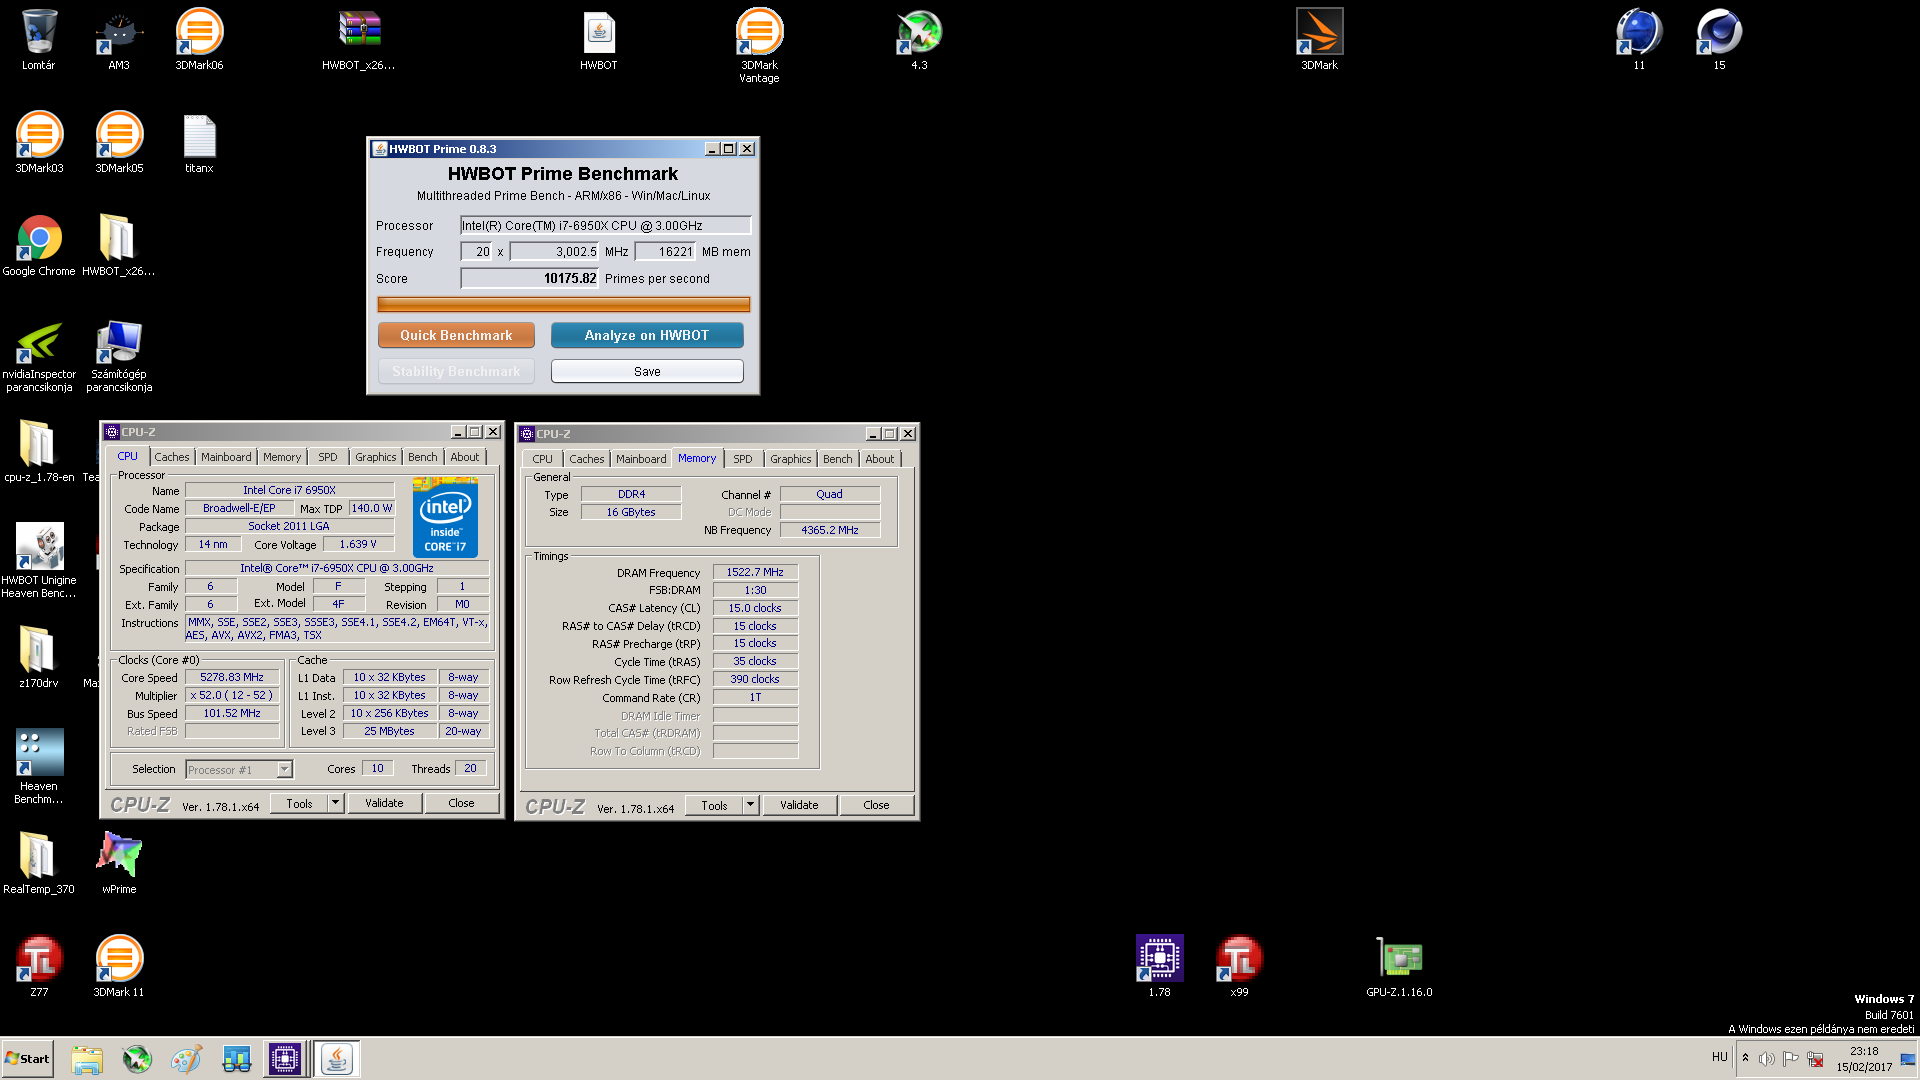Click the Intel Core i7 logo badge
1920x1080 pixels.
(x=445, y=518)
